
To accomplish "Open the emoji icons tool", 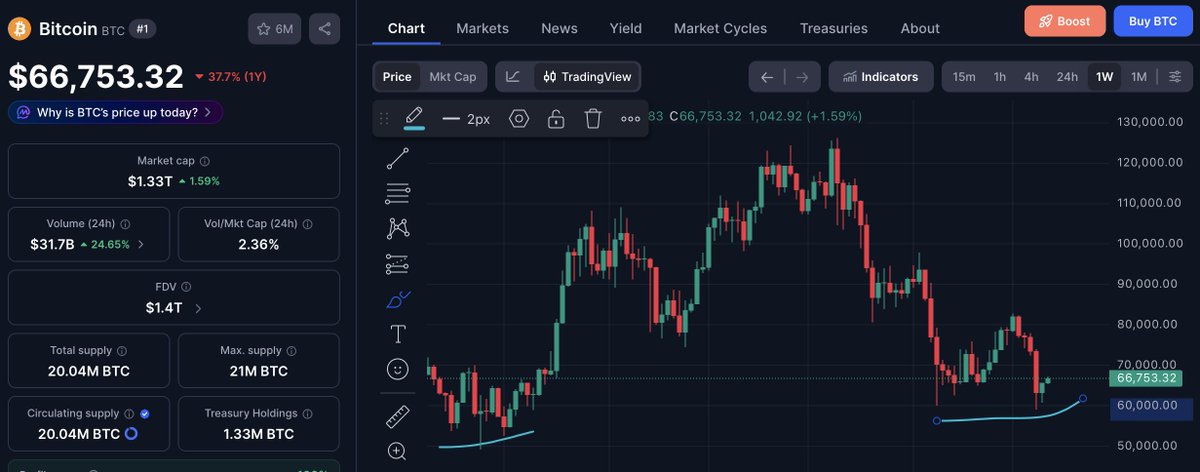I will click(x=397, y=369).
